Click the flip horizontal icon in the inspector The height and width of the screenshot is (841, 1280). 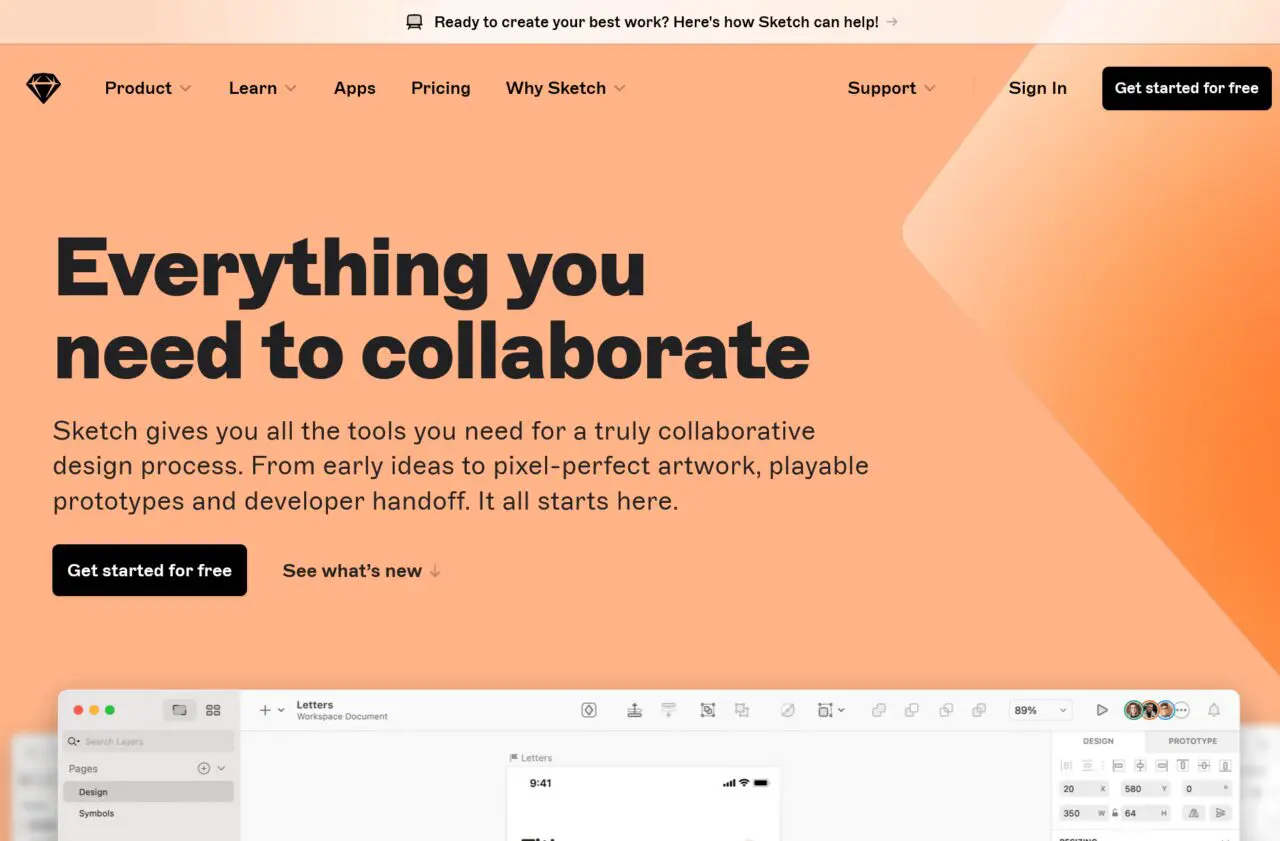point(1193,813)
